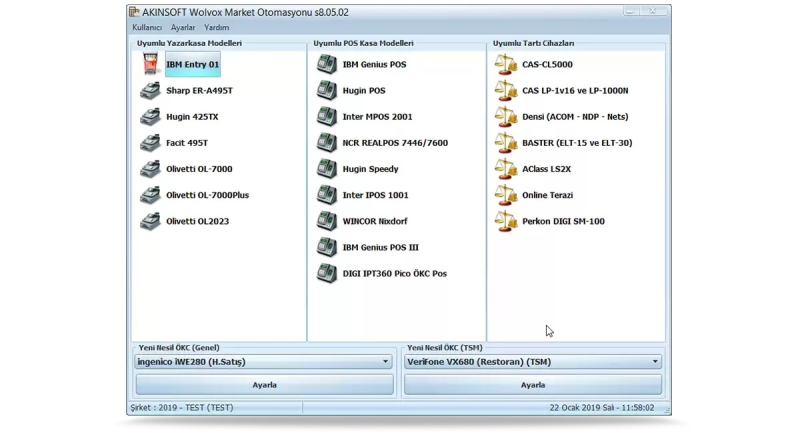This screenshot has height=435, width=800.
Task: Pick the Olivetti OL-7000Plus register icon
Action: coord(150,195)
